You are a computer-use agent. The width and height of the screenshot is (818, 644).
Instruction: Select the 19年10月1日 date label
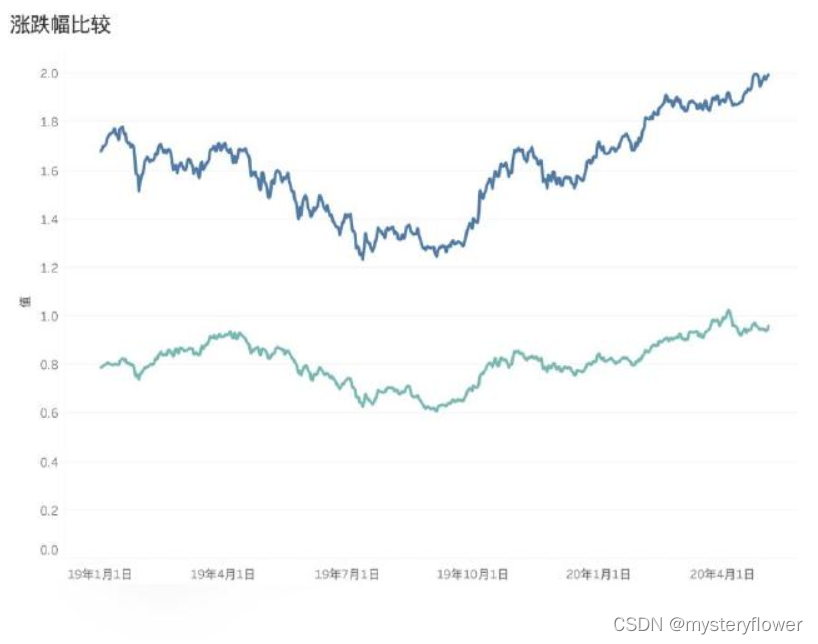(472, 575)
